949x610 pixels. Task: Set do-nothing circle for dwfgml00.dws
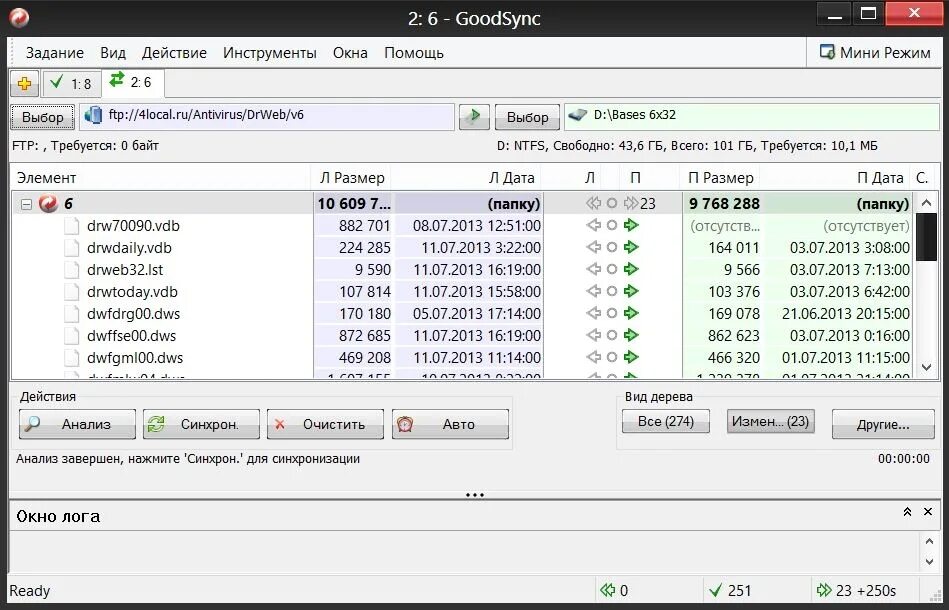[612, 357]
